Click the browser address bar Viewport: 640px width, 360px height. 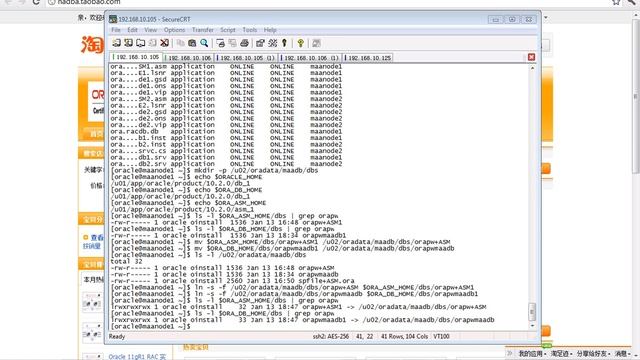pos(327,2)
